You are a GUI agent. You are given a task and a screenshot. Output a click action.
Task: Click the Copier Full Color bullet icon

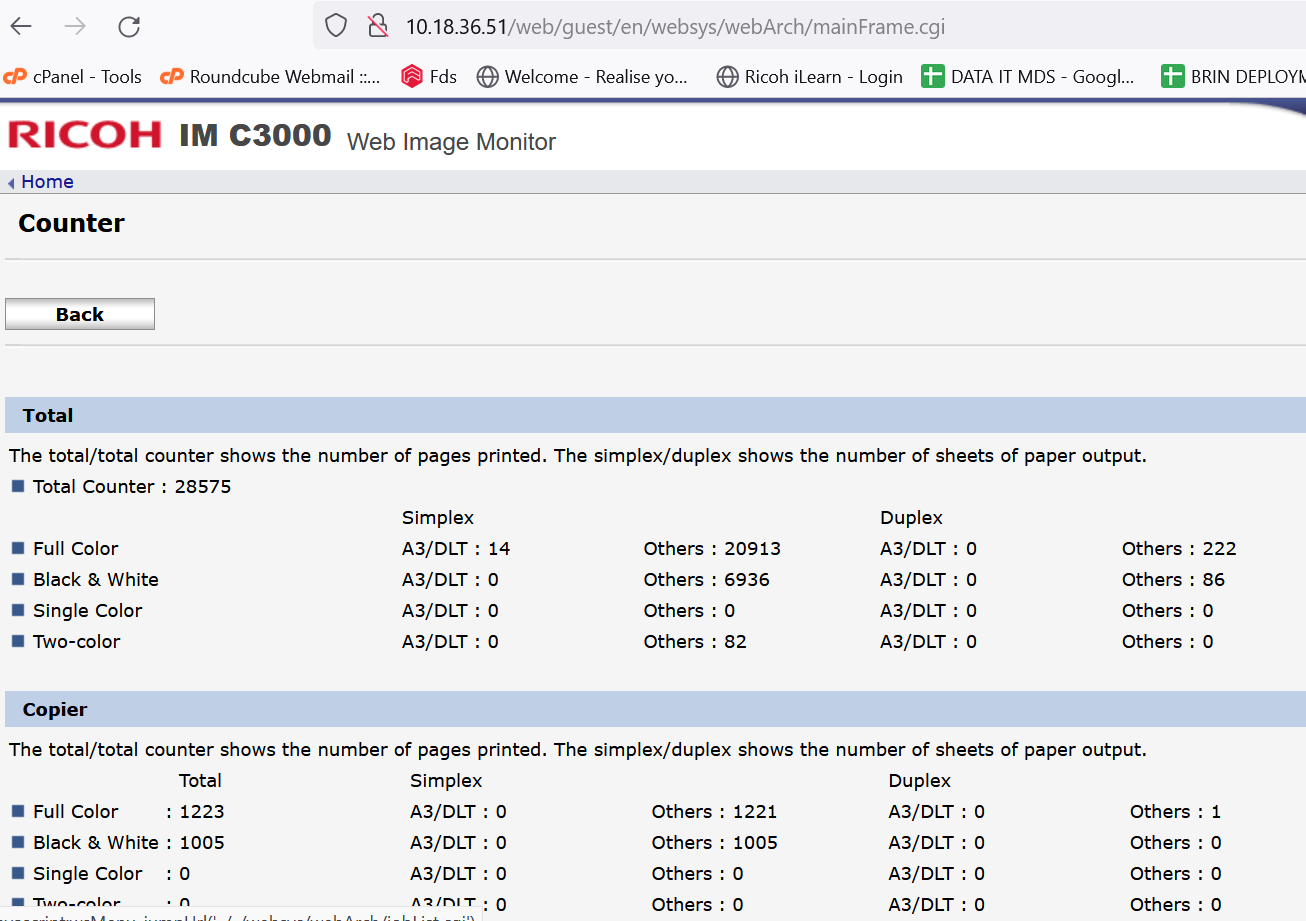coord(18,811)
